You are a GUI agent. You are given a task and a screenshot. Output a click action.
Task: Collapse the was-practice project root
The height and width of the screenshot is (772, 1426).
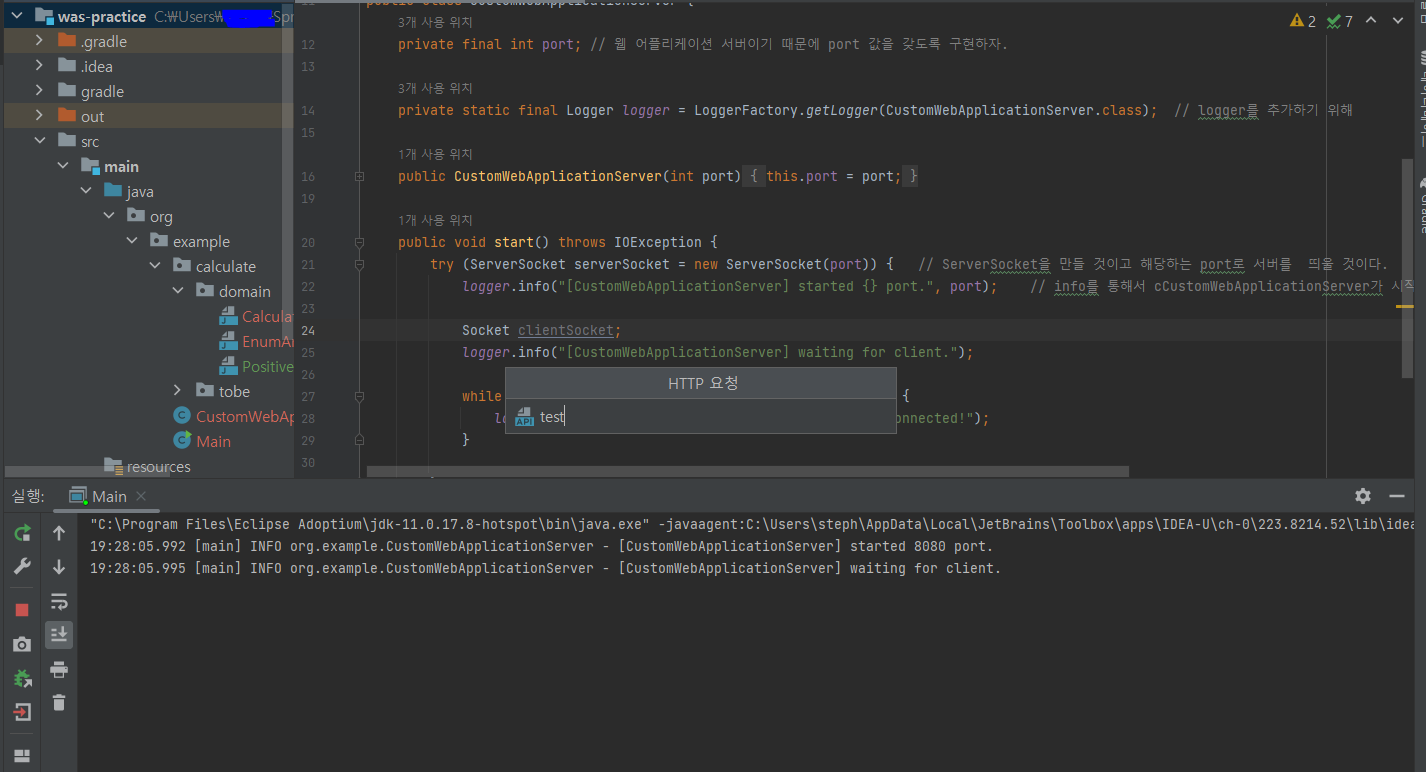pos(17,16)
